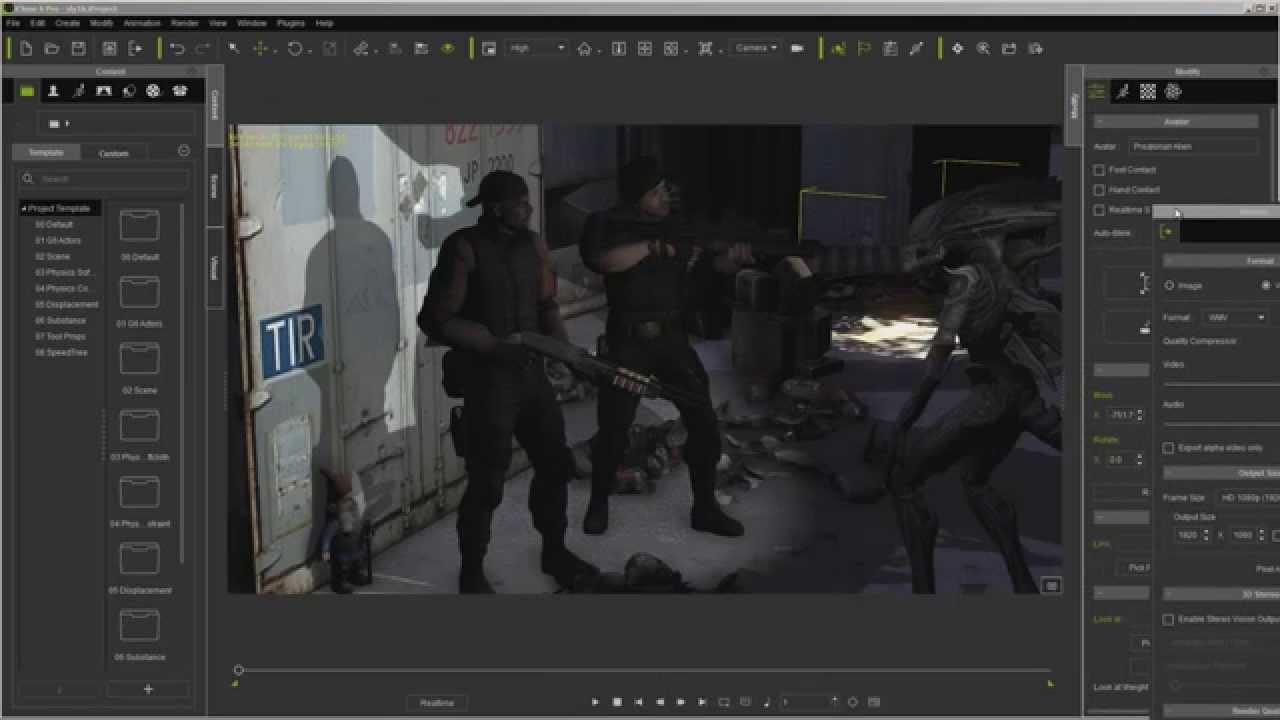Click the pencil edit icon in toolbar
This screenshot has height=720, width=1280.
point(916,48)
